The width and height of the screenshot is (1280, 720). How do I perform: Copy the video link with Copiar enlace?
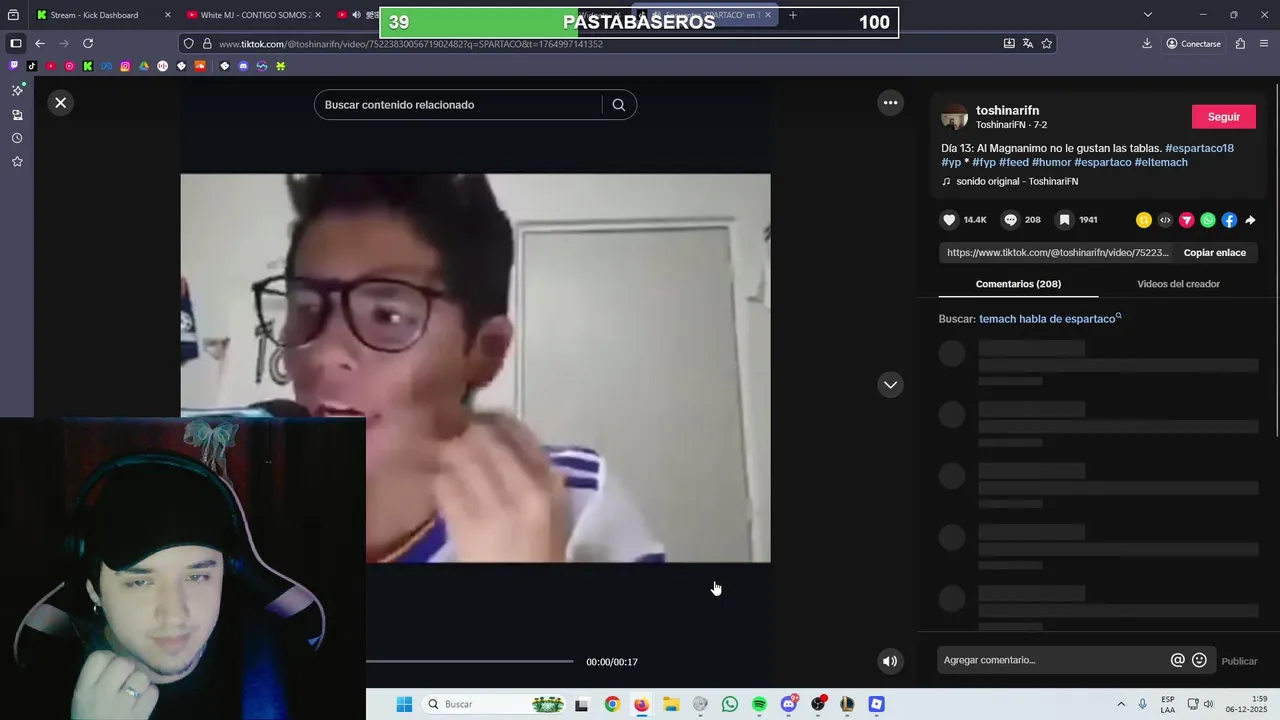[x=1214, y=253]
